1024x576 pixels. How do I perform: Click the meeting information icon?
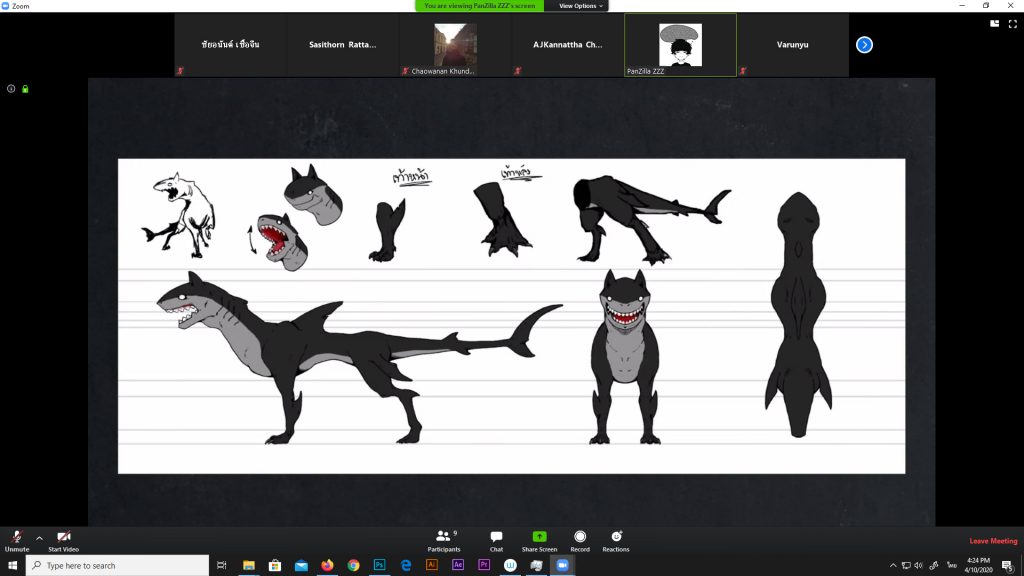pos(11,89)
